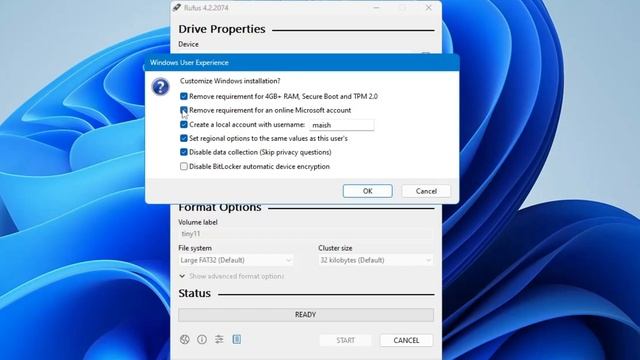Click the Status heading
The image size is (640, 360).
(194, 293)
